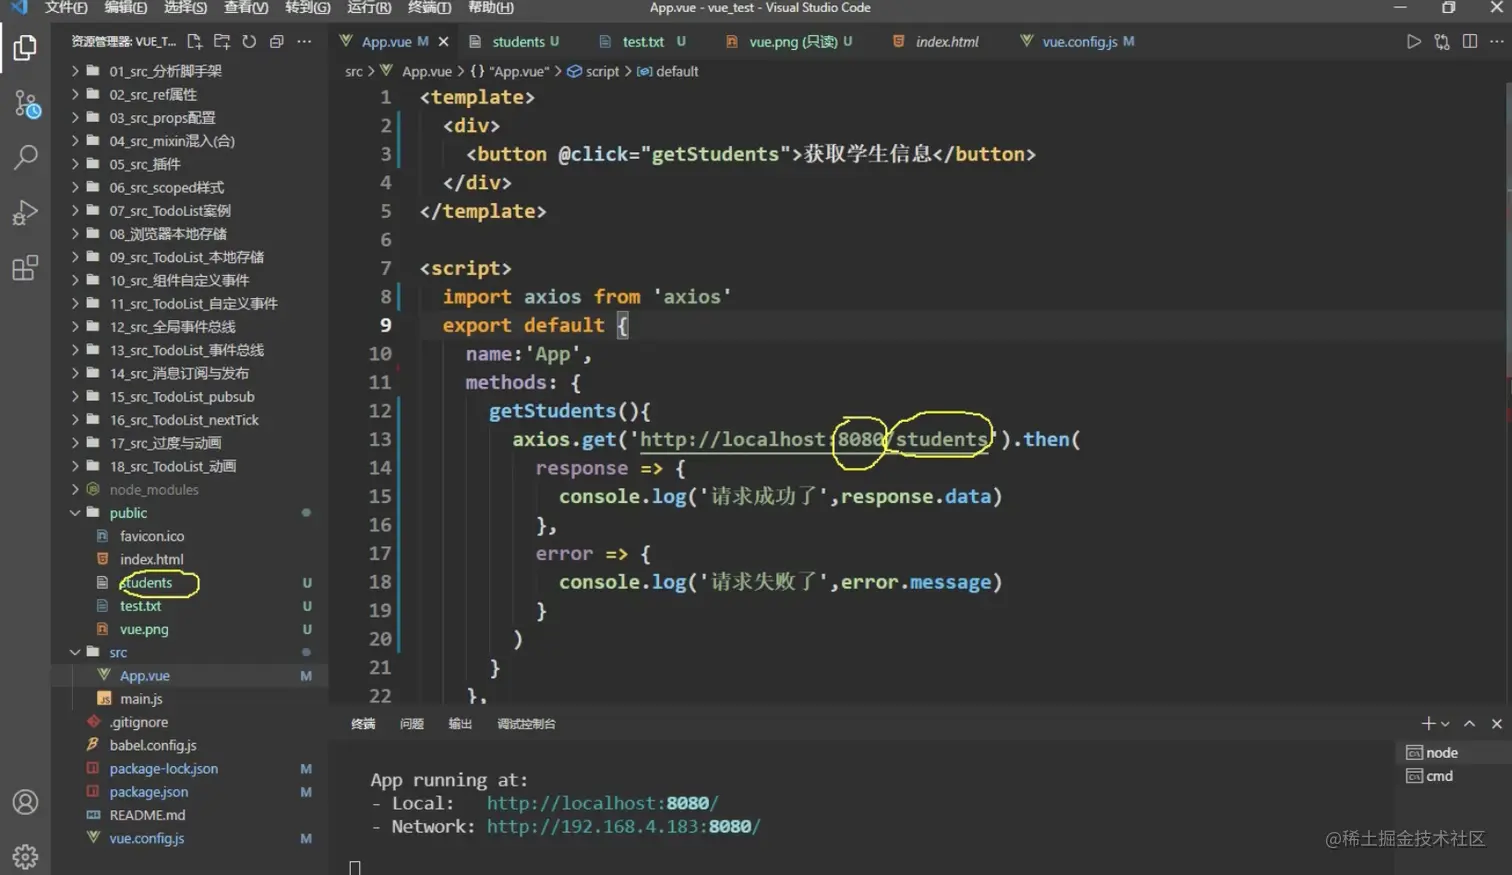Open the Manage gear settings icon

pyautogui.click(x=25, y=856)
